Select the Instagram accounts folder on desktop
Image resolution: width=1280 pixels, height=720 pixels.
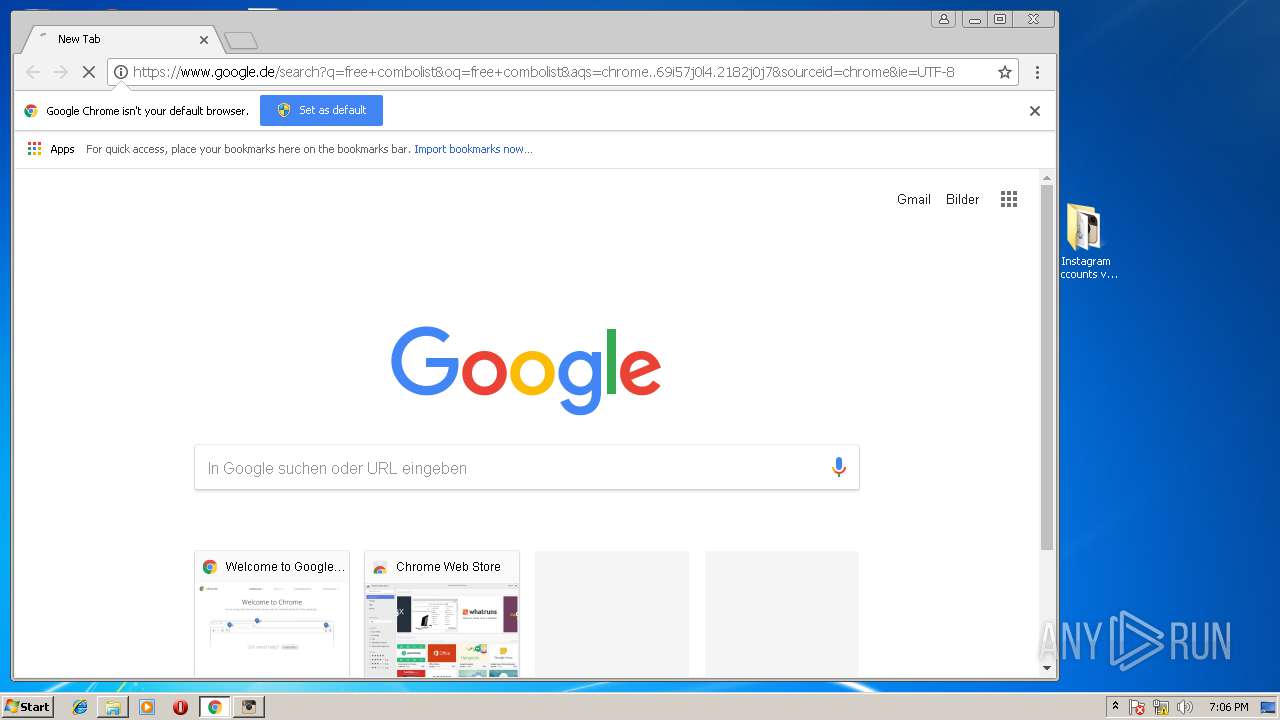1085,241
